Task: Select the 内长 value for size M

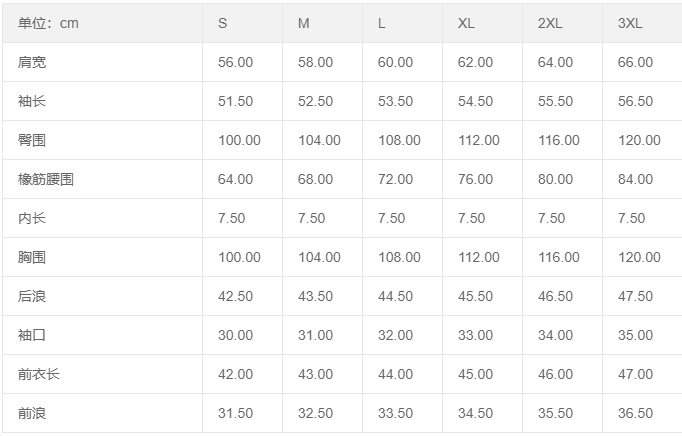Action: pos(312,218)
